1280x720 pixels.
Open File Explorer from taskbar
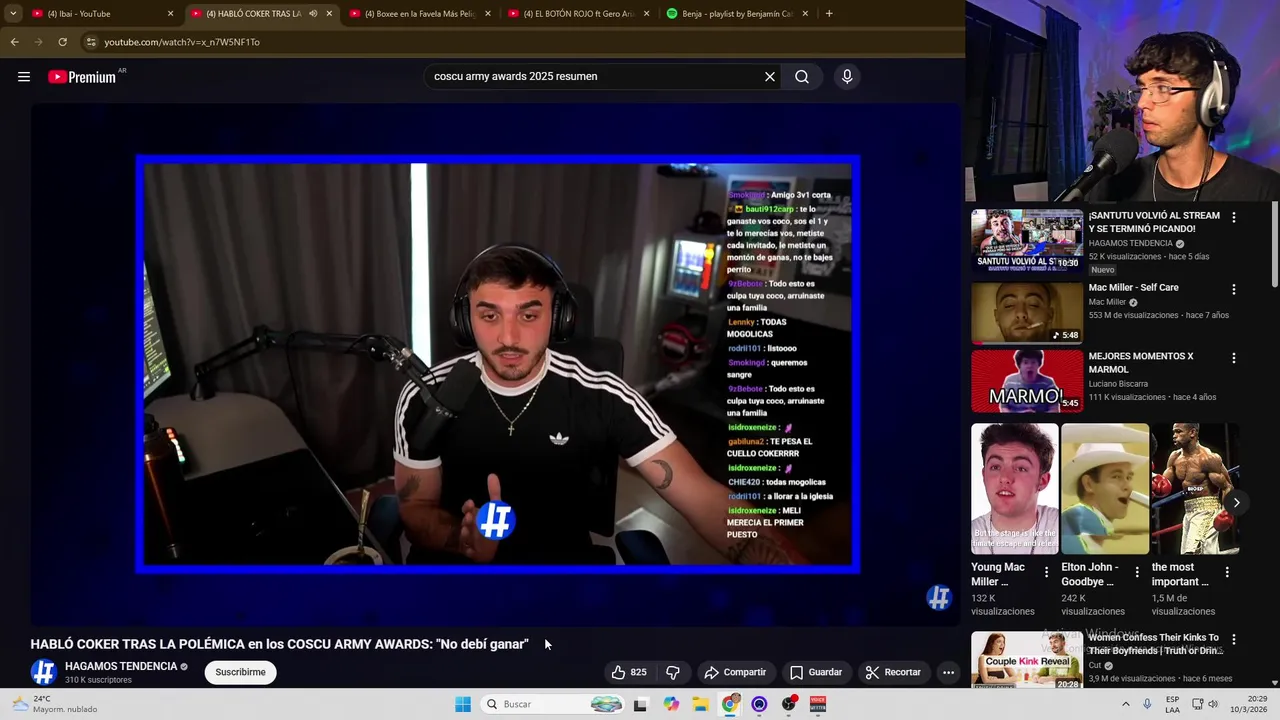(x=700, y=704)
